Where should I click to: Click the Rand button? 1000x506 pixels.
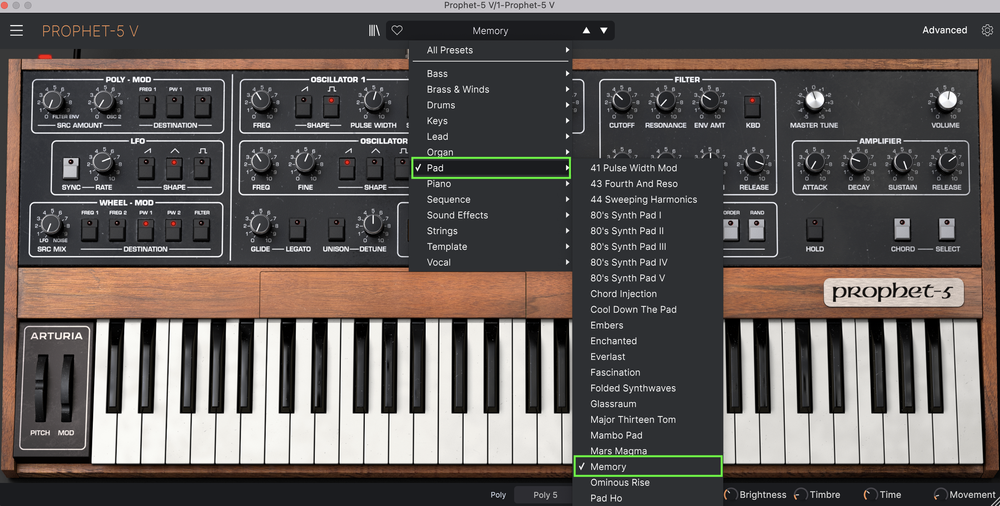point(757,229)
